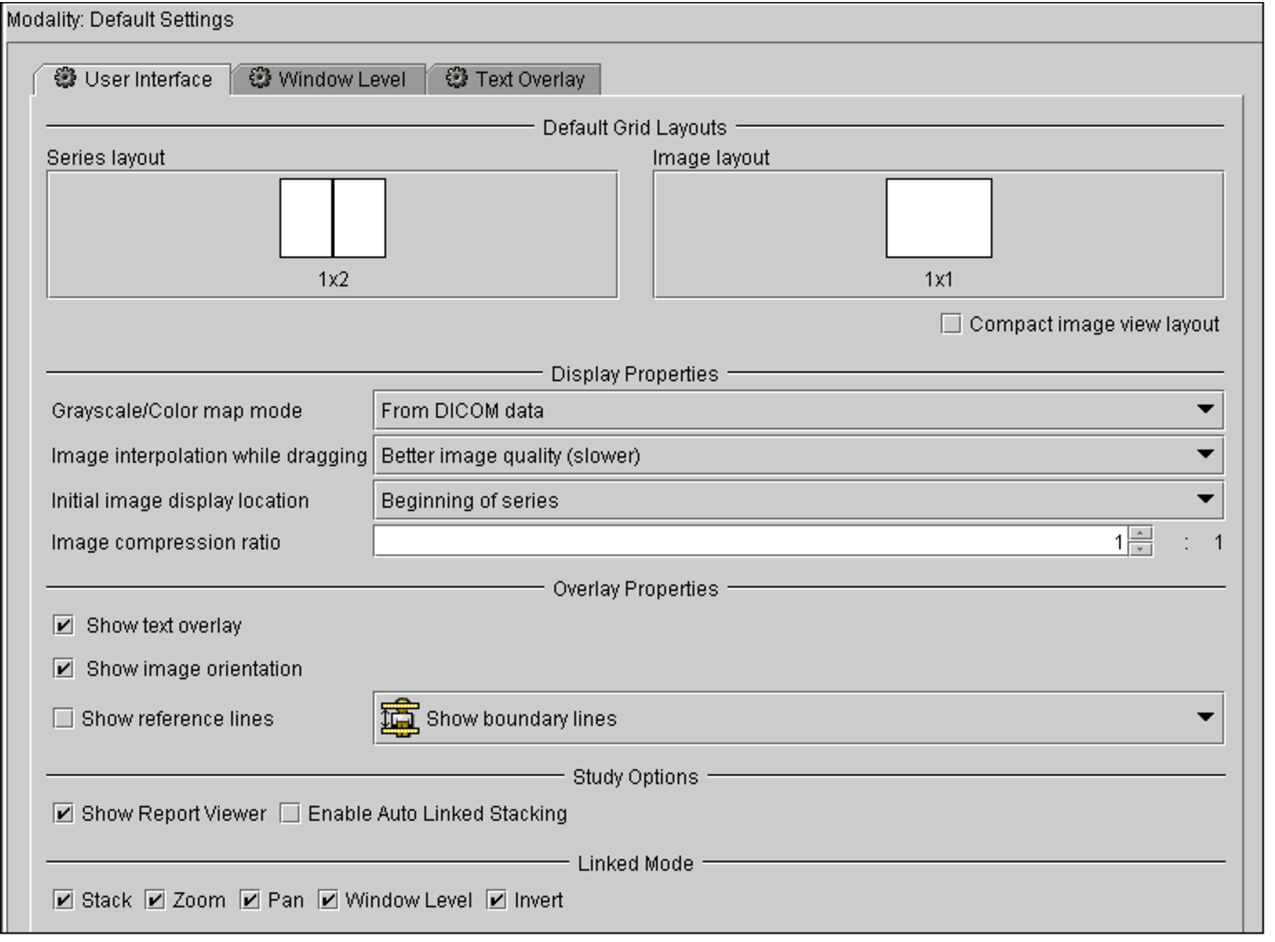Click the 1x2 series layout grid icon
Screen dimensions: 1275x942
point(332,218)
